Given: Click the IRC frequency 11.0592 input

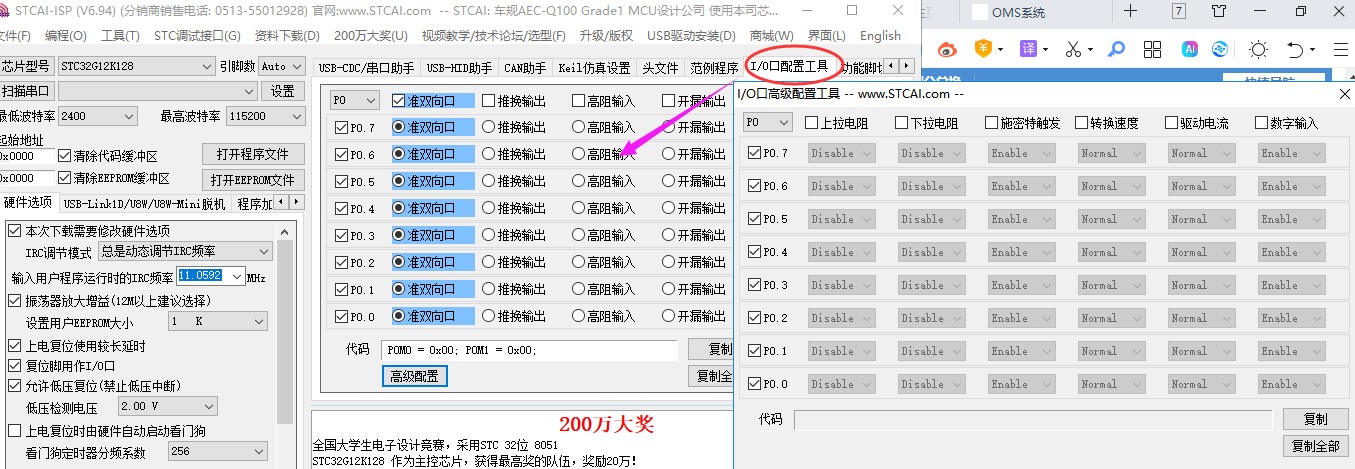Looking at the screenshot, I should tap(204, 276).
